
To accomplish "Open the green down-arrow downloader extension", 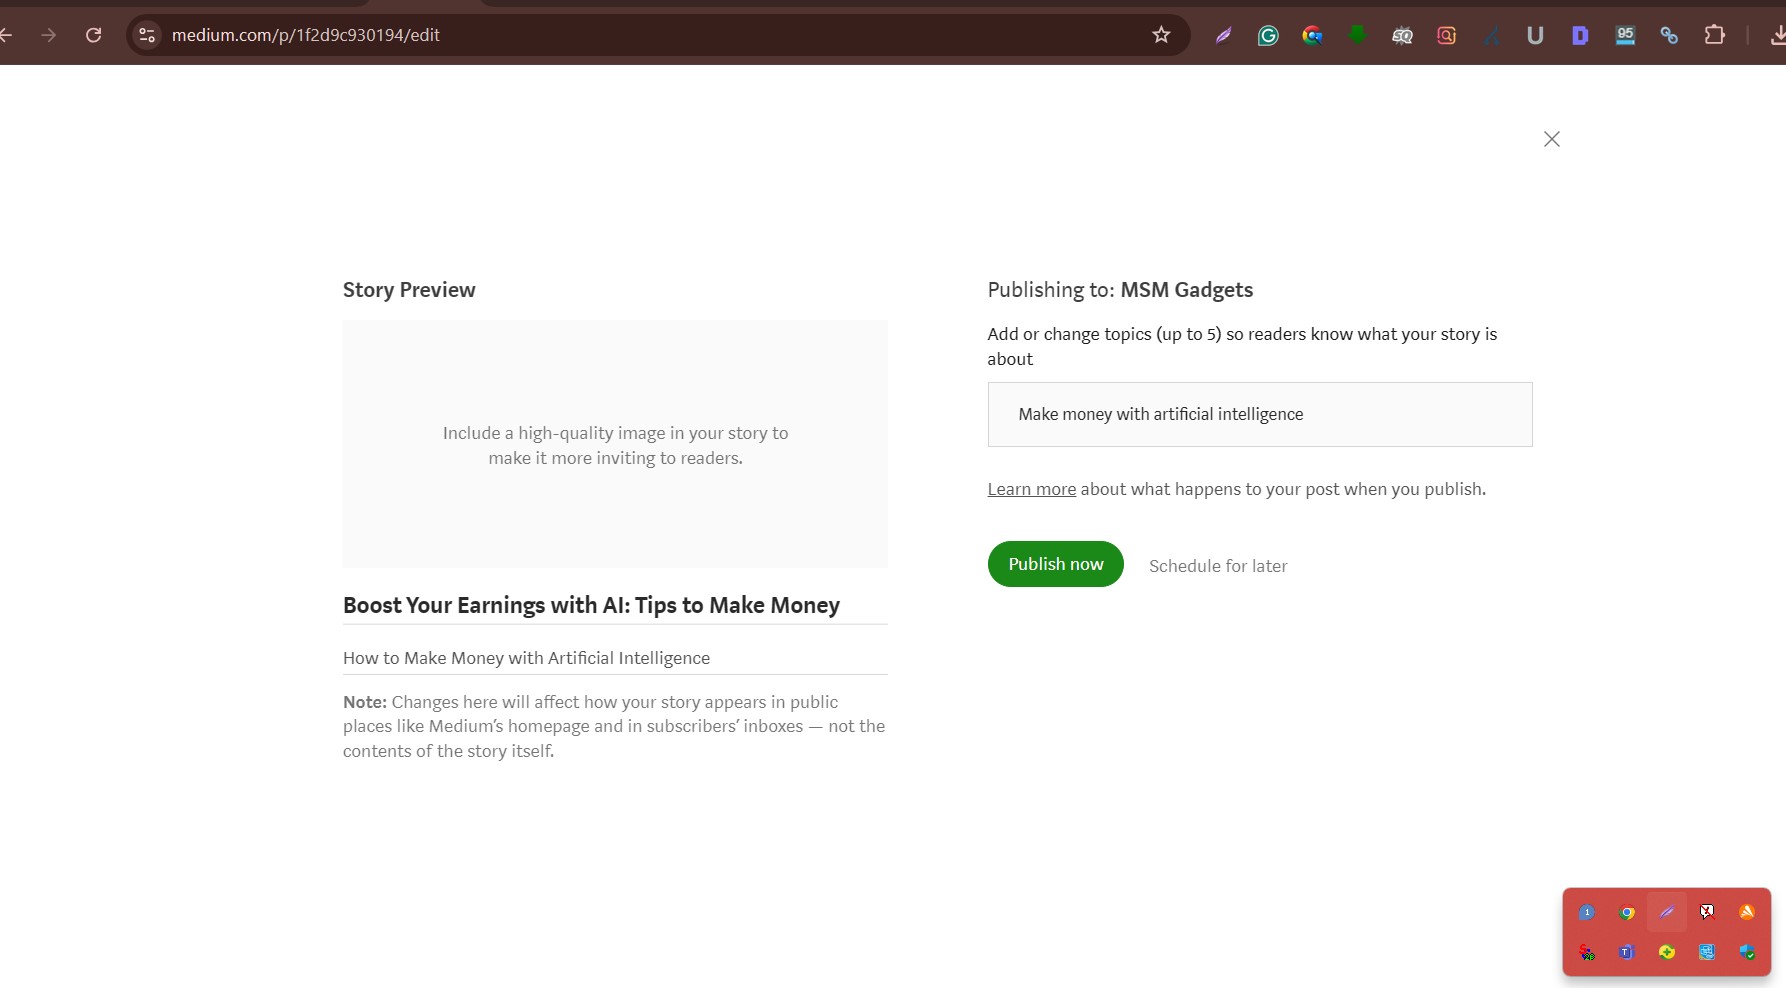I will pos(1357,36).
